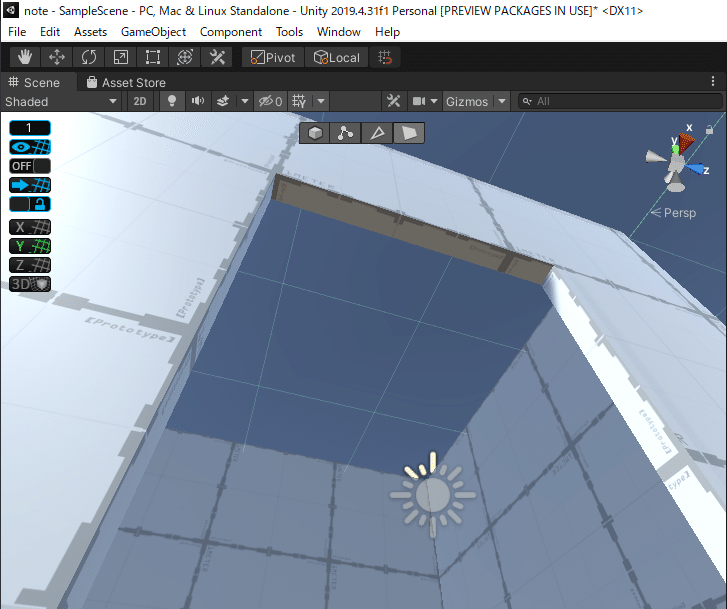The image size is (727, 609).
Task: Switch to the Asset Store tab
Action: [x=126, y=83]
